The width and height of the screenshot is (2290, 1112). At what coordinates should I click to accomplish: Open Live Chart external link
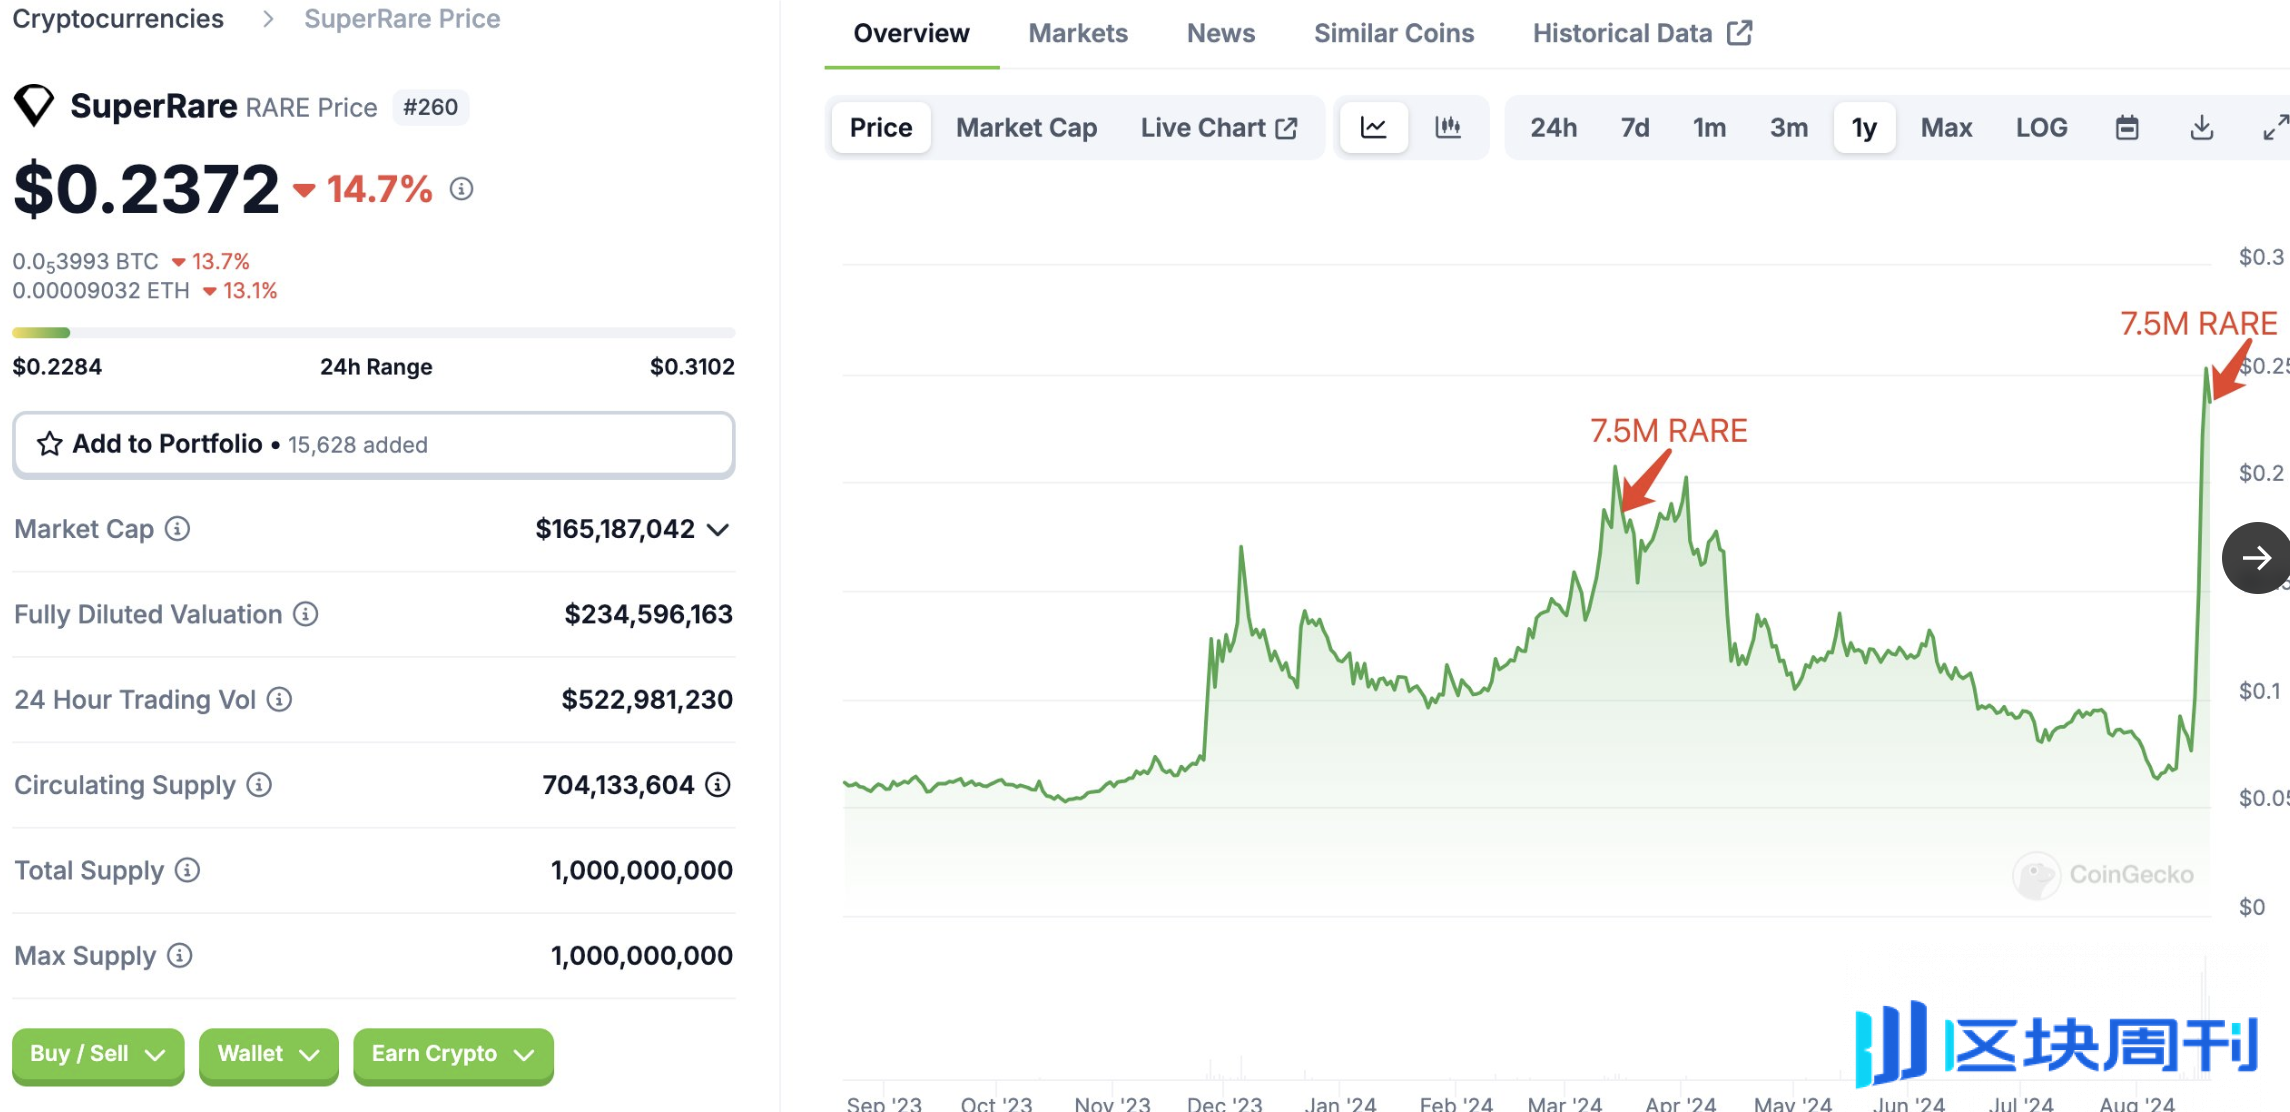coord(1219,128)
